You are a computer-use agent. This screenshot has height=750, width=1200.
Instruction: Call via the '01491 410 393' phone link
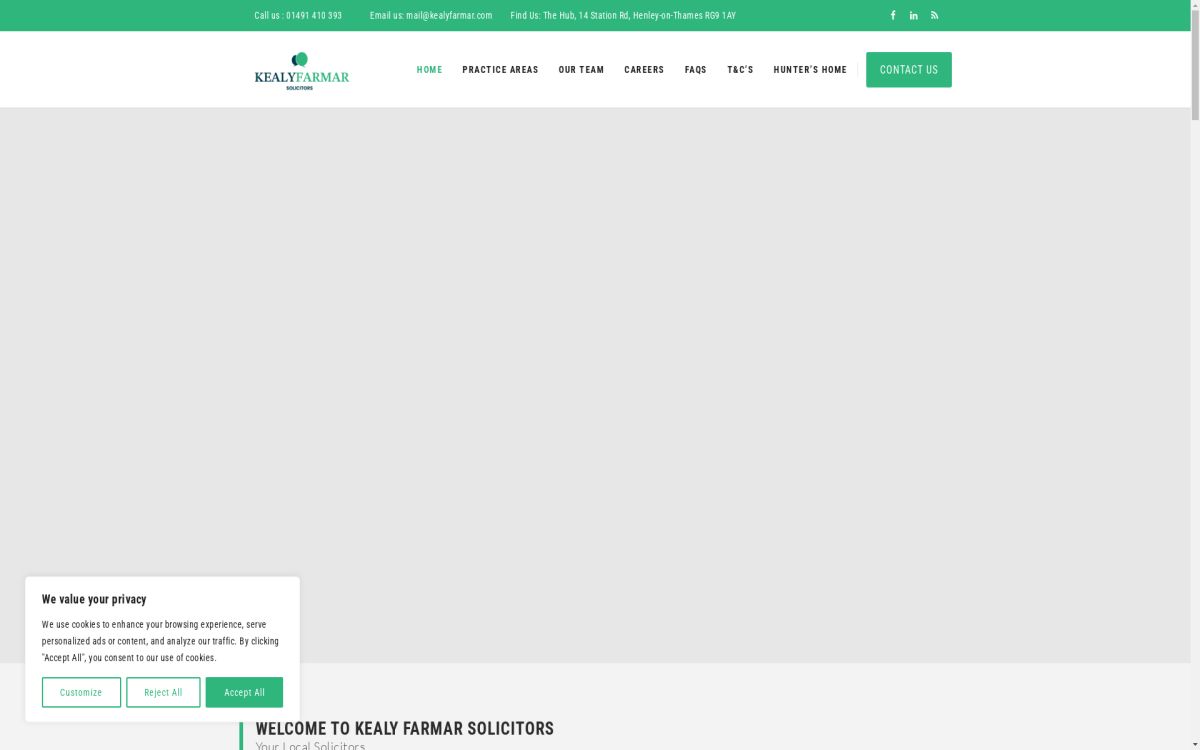click(x=313, y=15)
